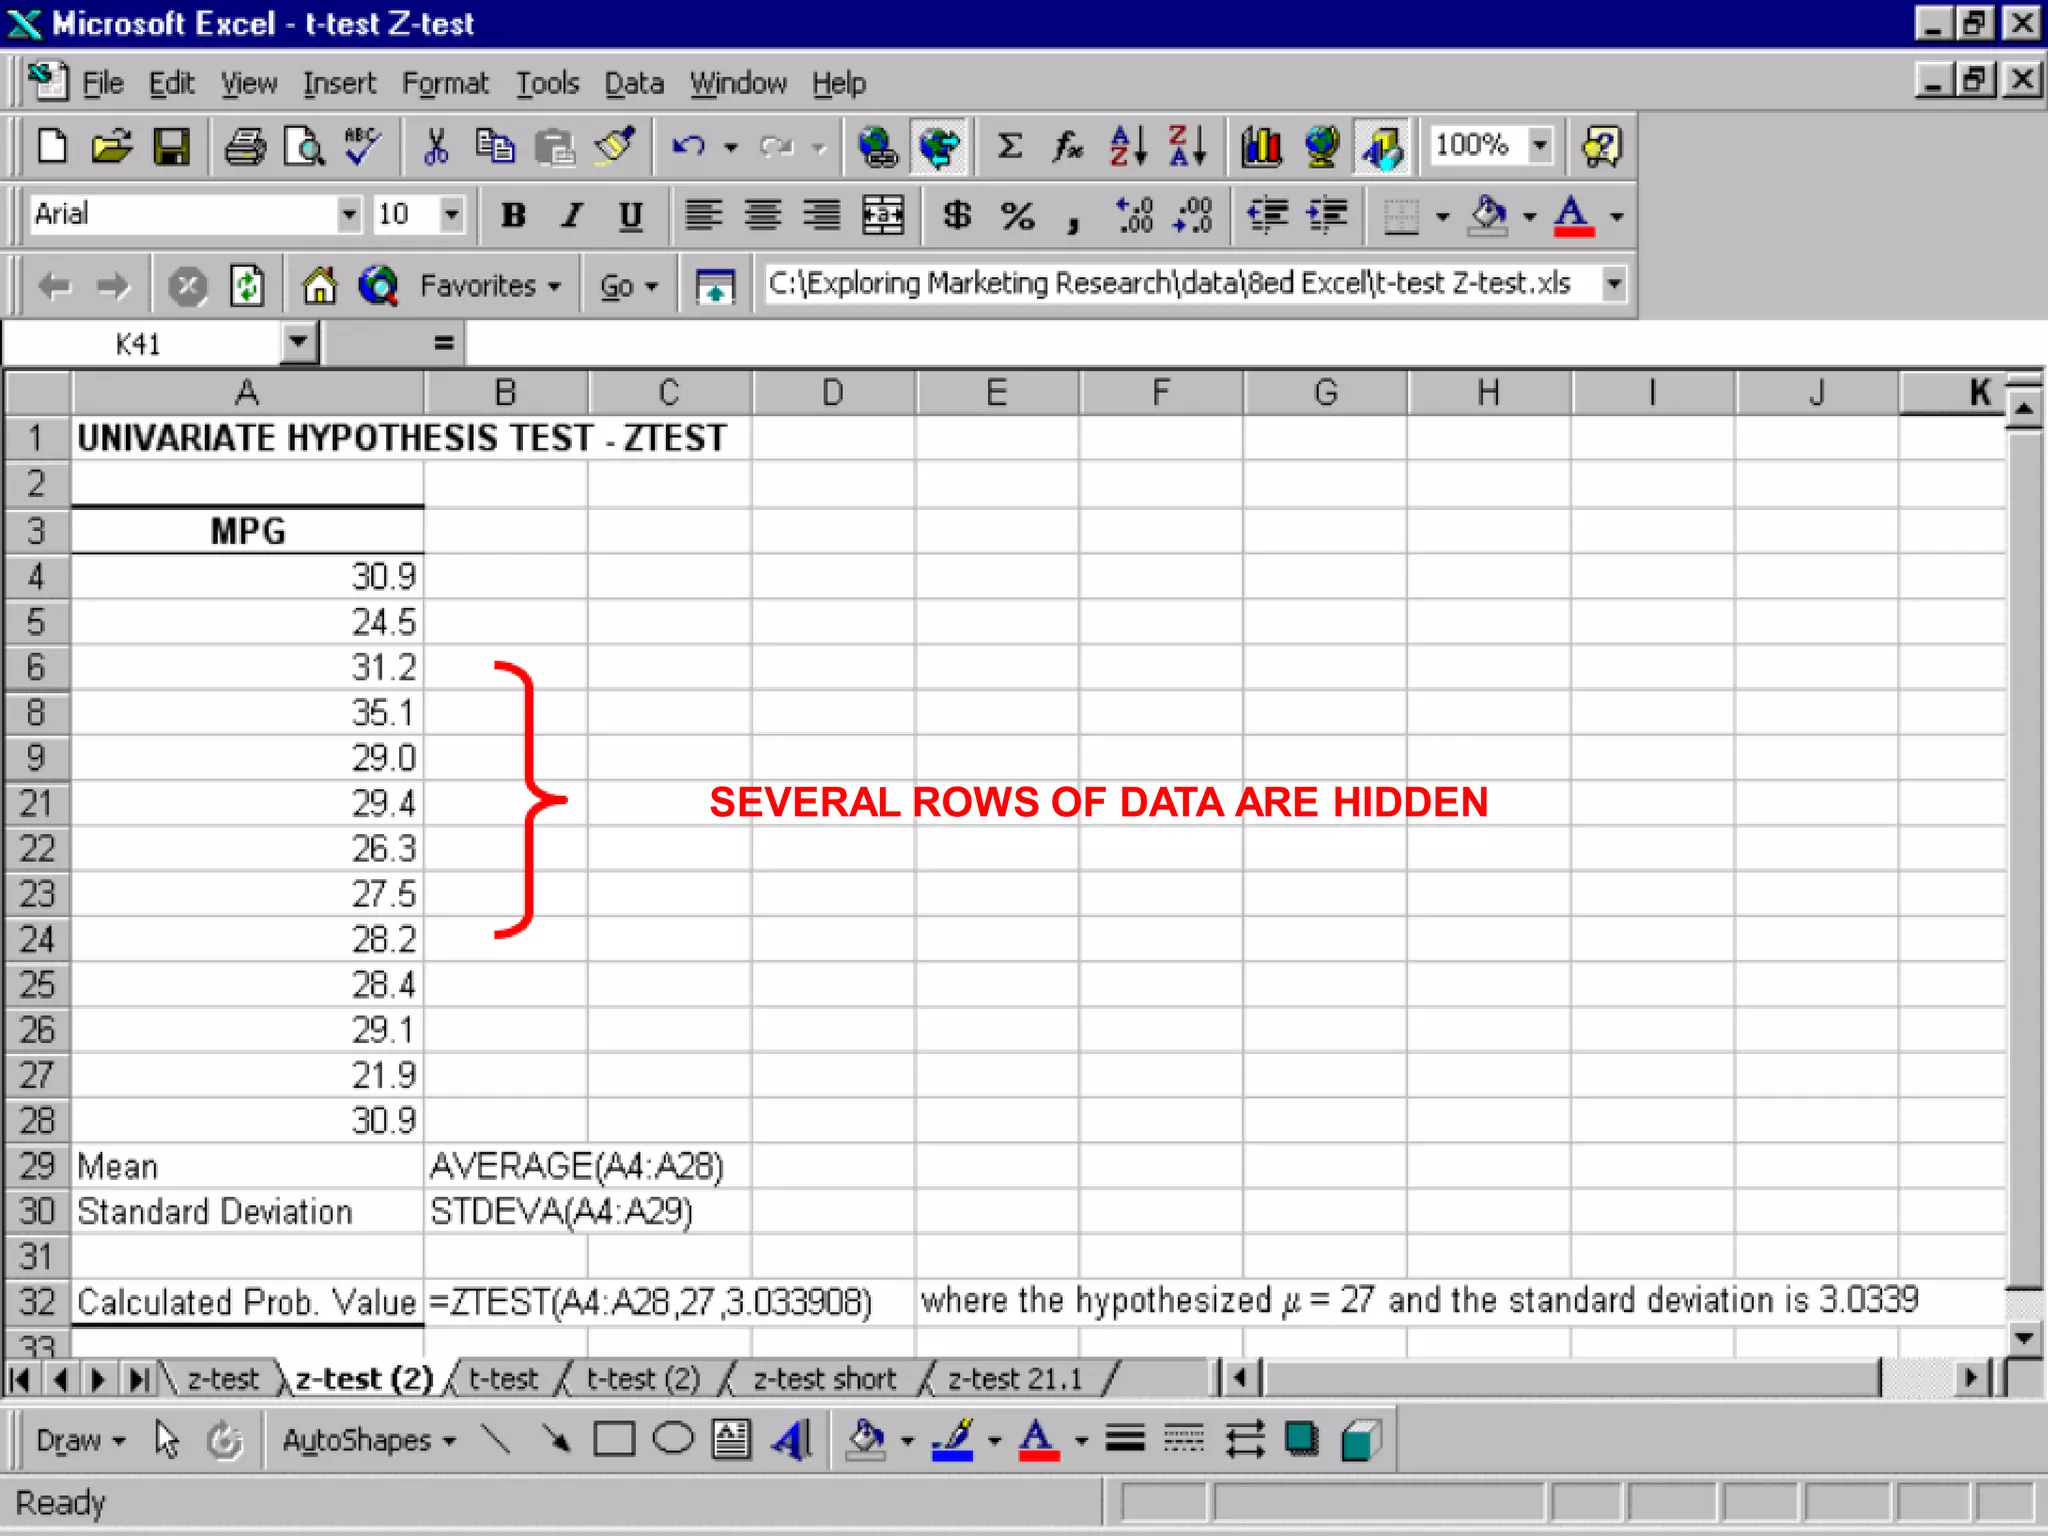Cut selection with the scissors icon

[x=436, y=147]
